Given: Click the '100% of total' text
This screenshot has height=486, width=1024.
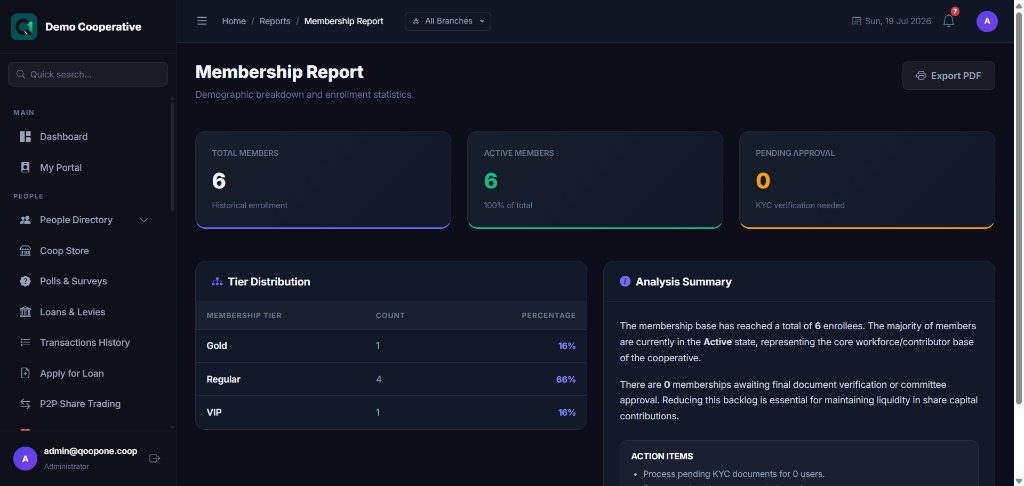Looking at the screenshot, I should click(x=508, y=205).
